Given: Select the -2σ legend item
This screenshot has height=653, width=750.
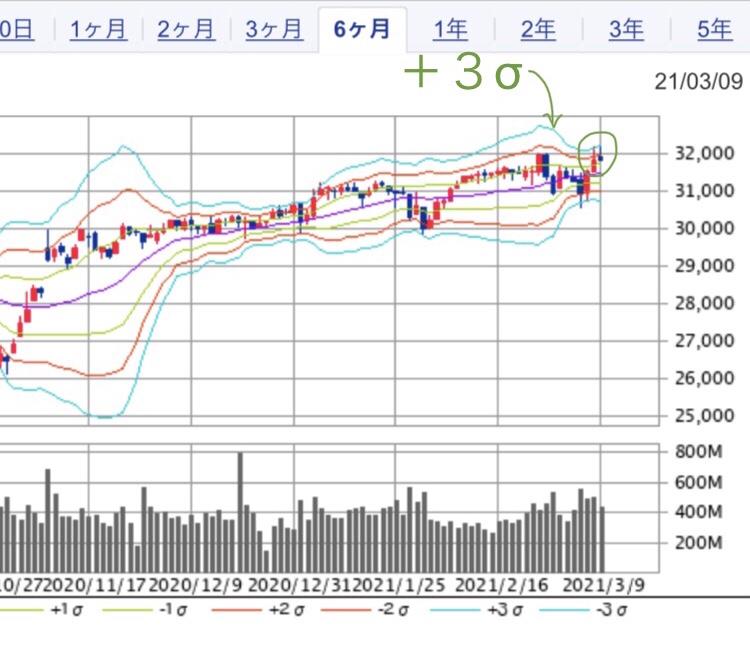Looking at the screenshot, I should [398, 608].
